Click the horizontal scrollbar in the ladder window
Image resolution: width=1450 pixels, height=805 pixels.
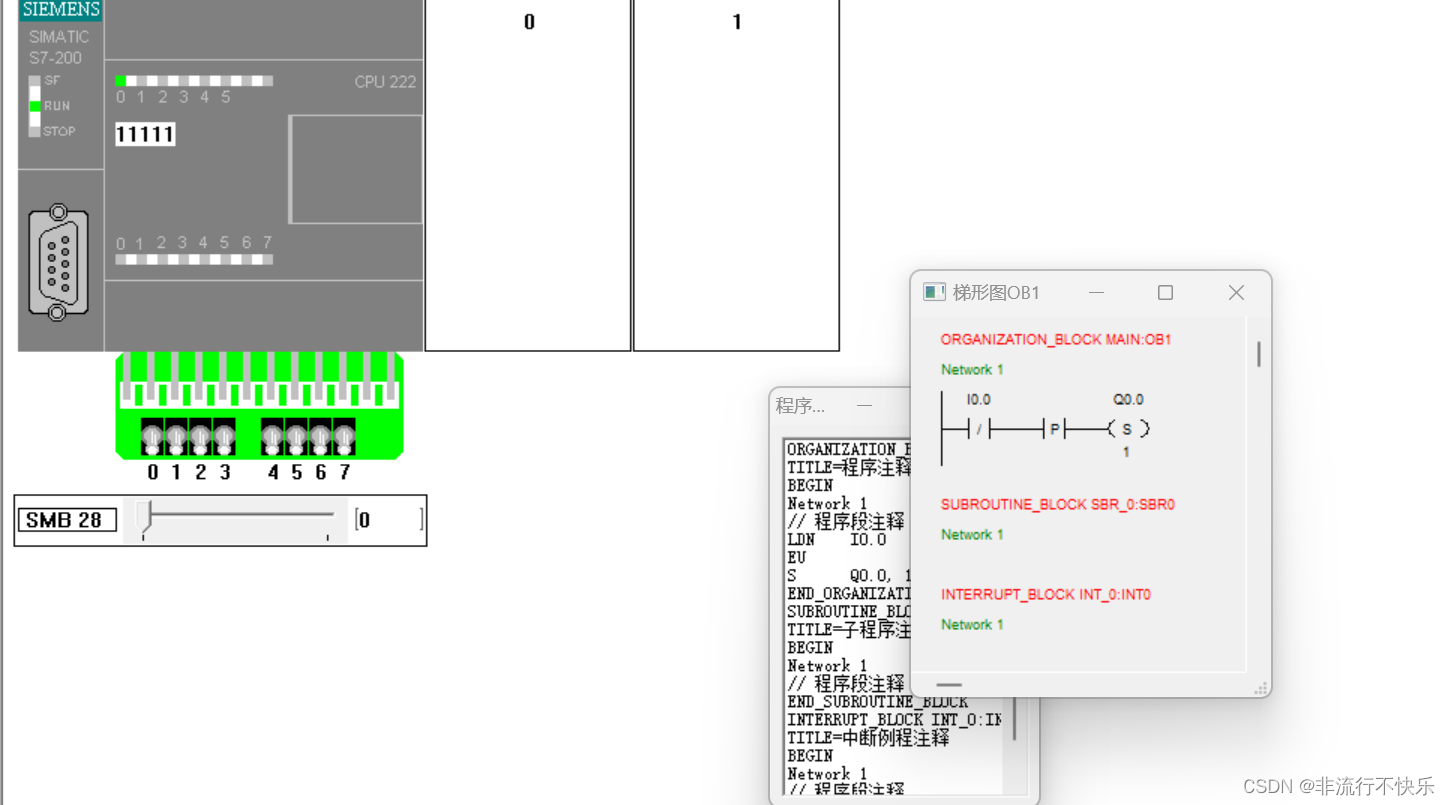pyautogui.click(x=949, y=685)
